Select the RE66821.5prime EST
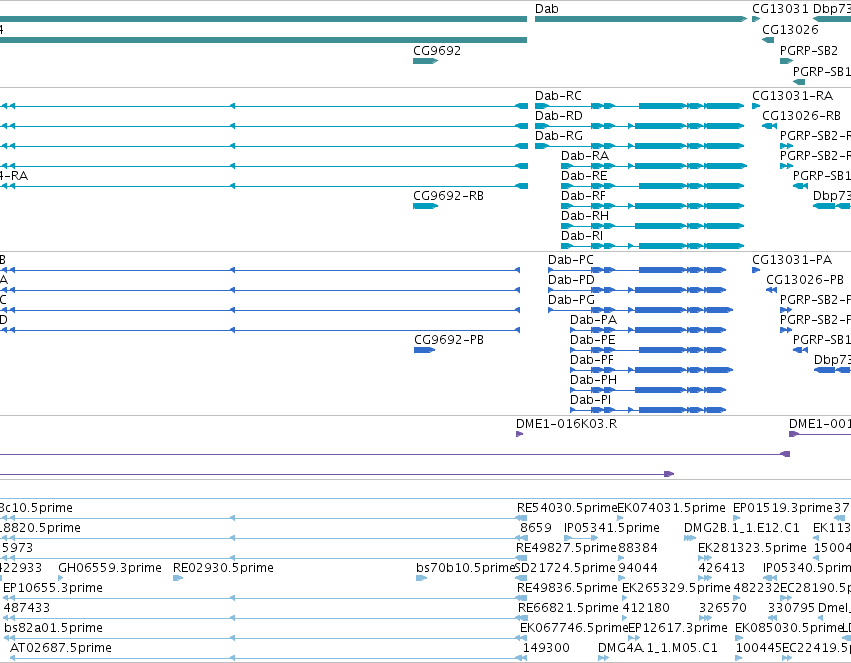 pos(521,619)
